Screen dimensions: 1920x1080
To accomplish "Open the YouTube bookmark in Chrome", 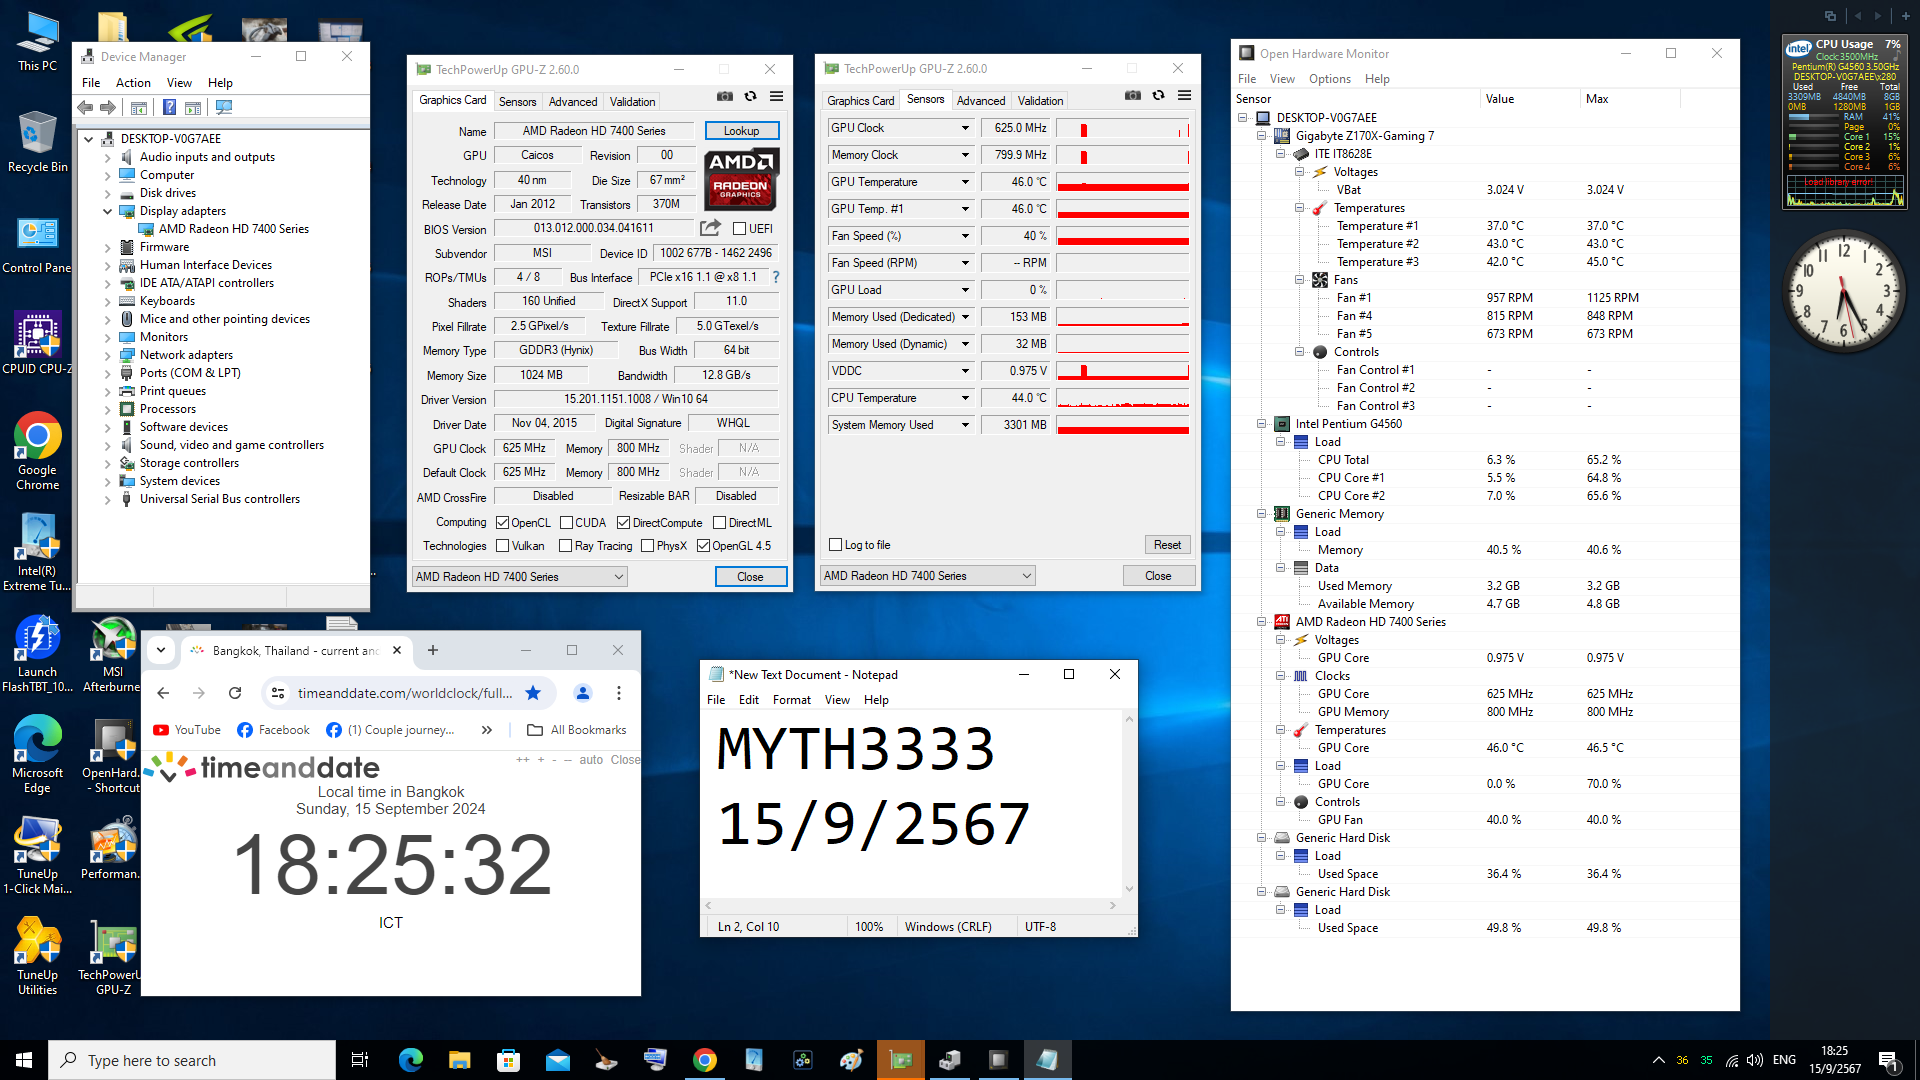I will click(x=187, y=730).
